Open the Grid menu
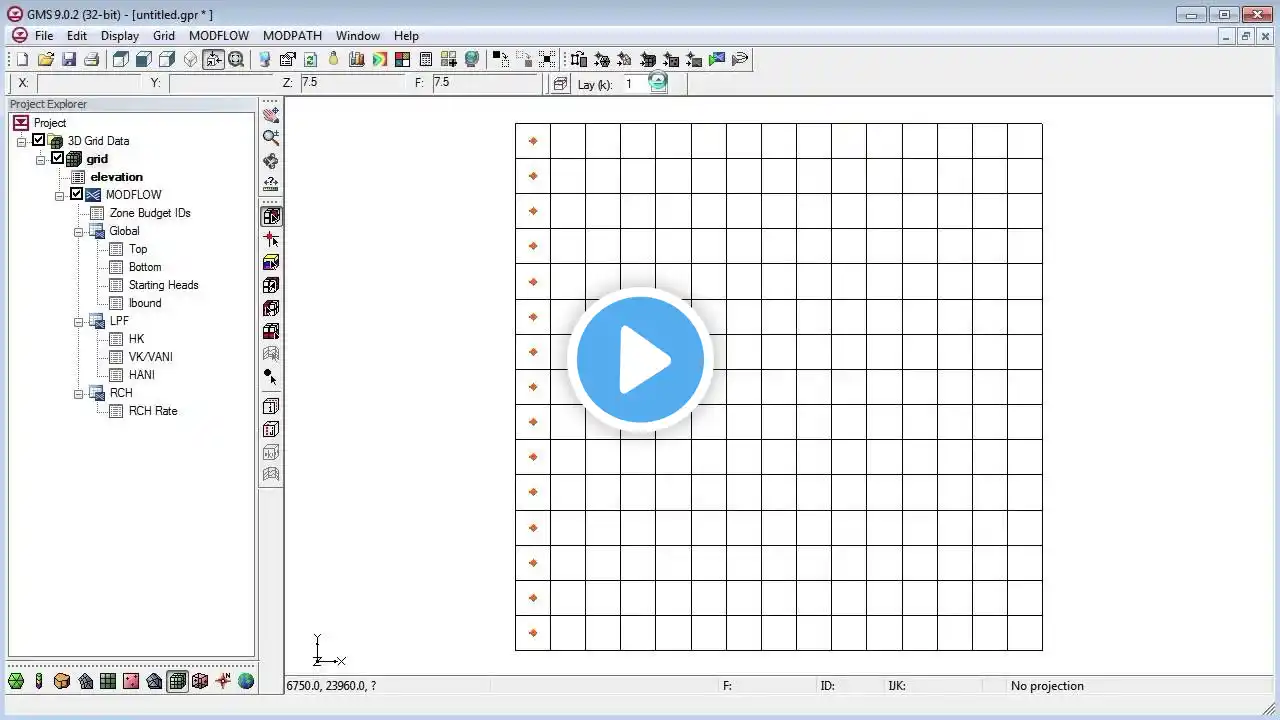Image resolution: width=1280 pixels, height=720 pixels. pos(164,36)
